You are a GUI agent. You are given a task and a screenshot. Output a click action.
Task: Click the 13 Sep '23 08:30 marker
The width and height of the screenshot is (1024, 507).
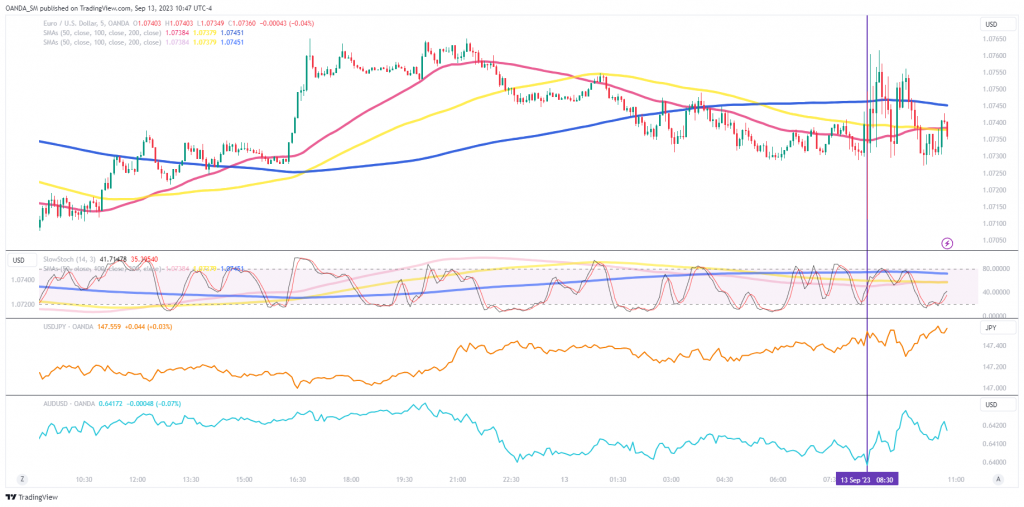click(x=867, y=479)
